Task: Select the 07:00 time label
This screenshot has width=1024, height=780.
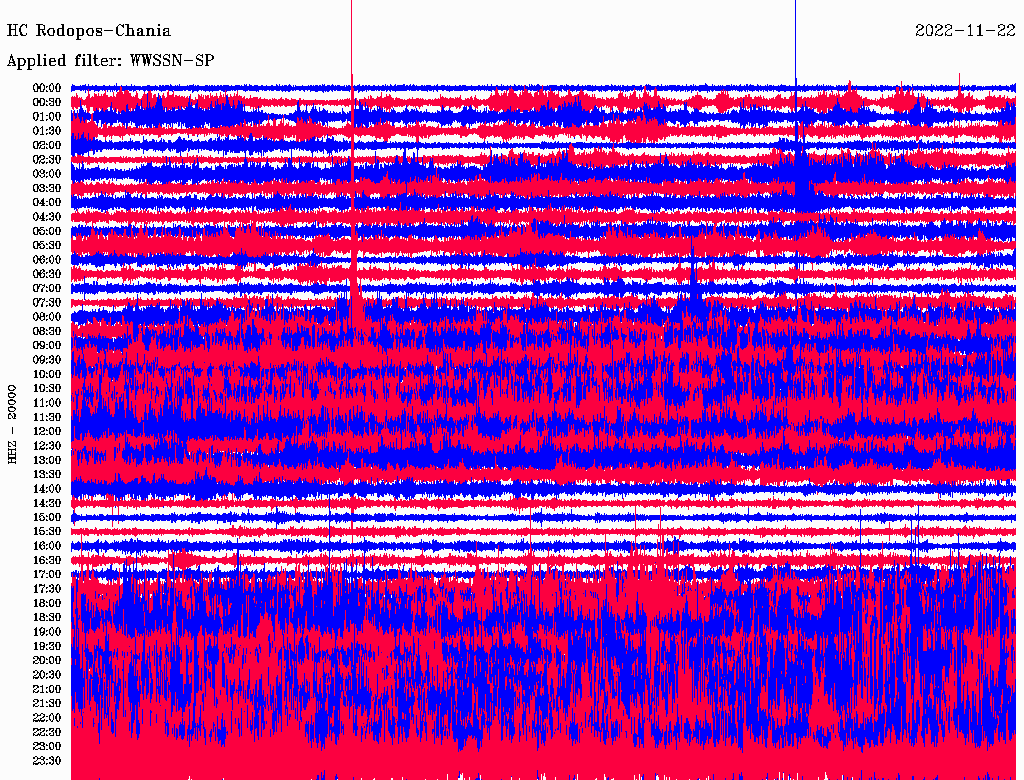Action: tap(47, 289)
